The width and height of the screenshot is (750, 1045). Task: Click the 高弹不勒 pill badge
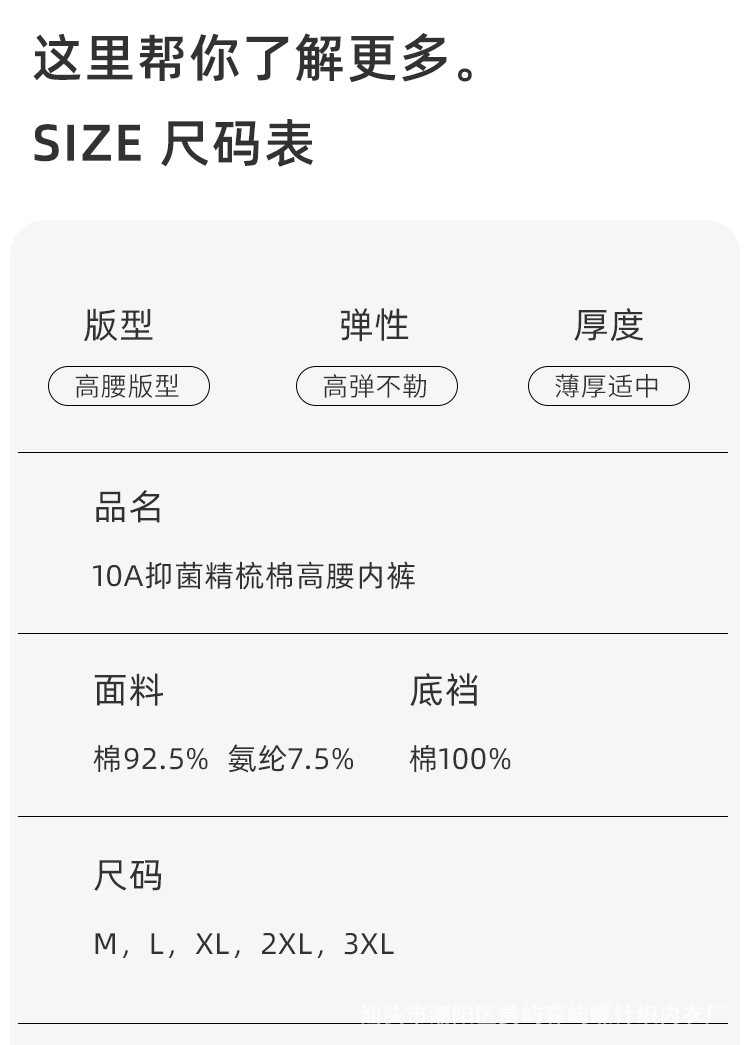pos(376,386)
